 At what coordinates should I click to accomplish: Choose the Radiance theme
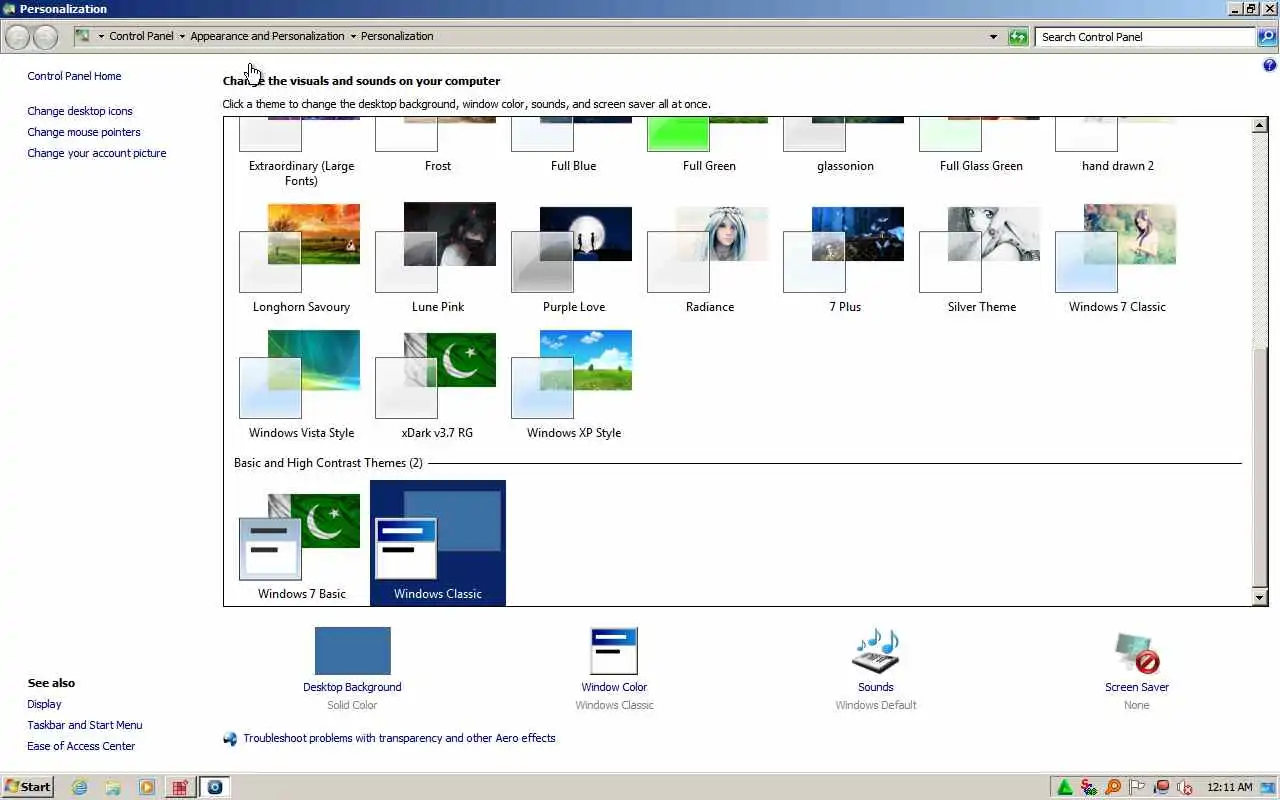[x=710, y=260]
